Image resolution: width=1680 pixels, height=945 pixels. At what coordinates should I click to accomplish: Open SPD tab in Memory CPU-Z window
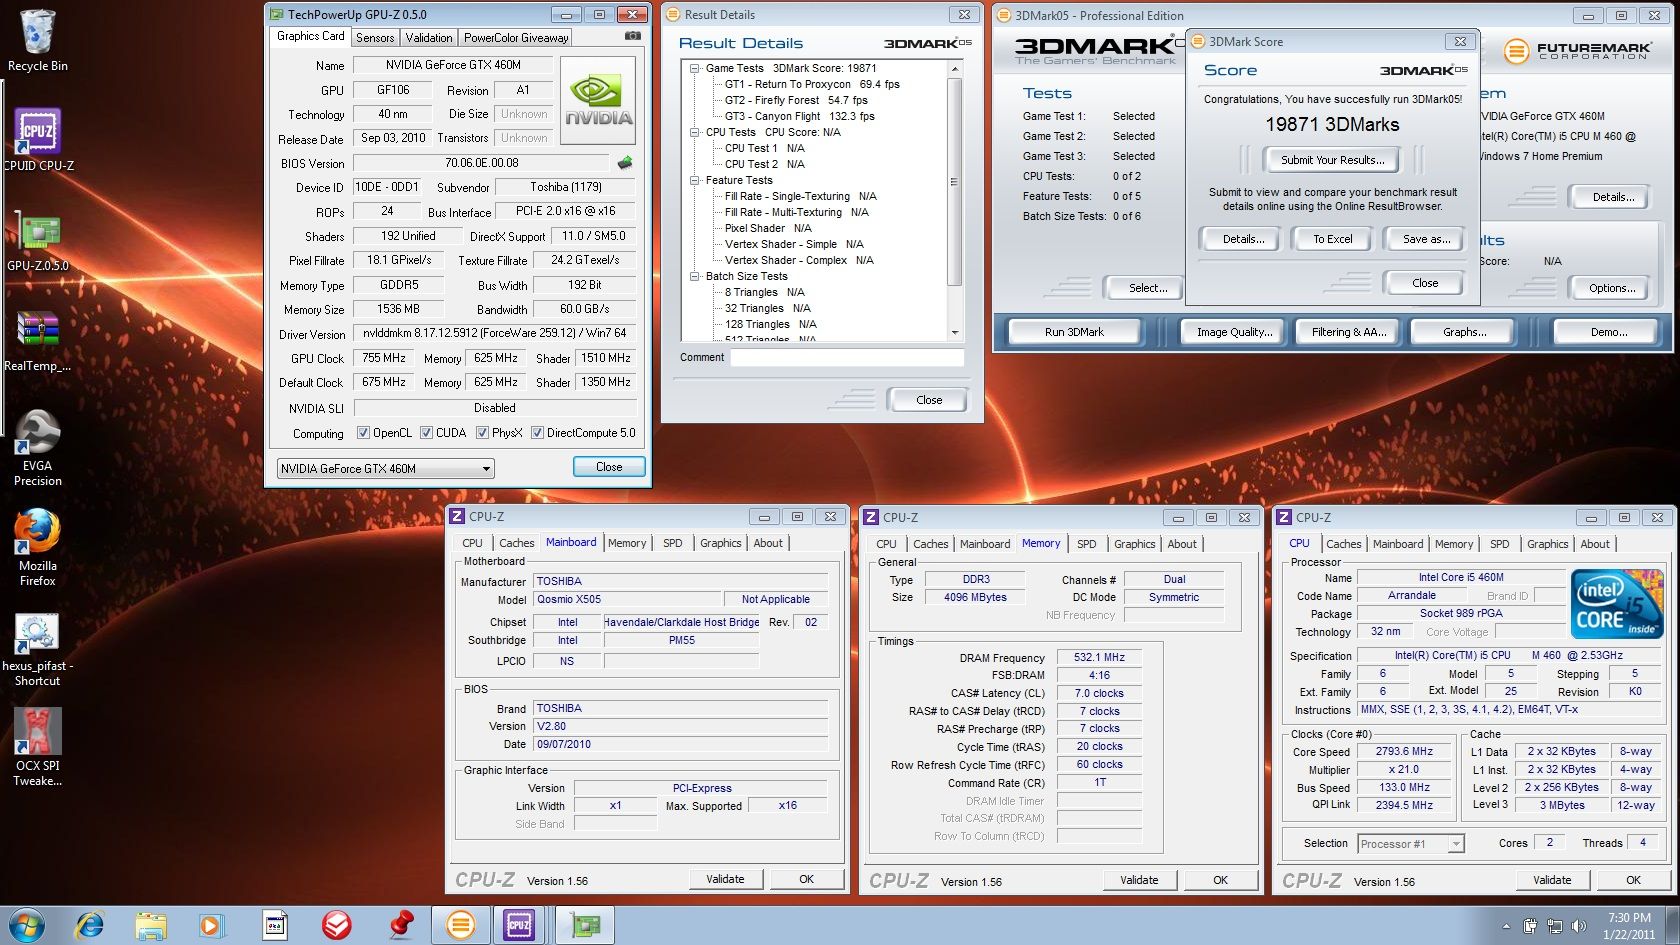coord(1086,544)
